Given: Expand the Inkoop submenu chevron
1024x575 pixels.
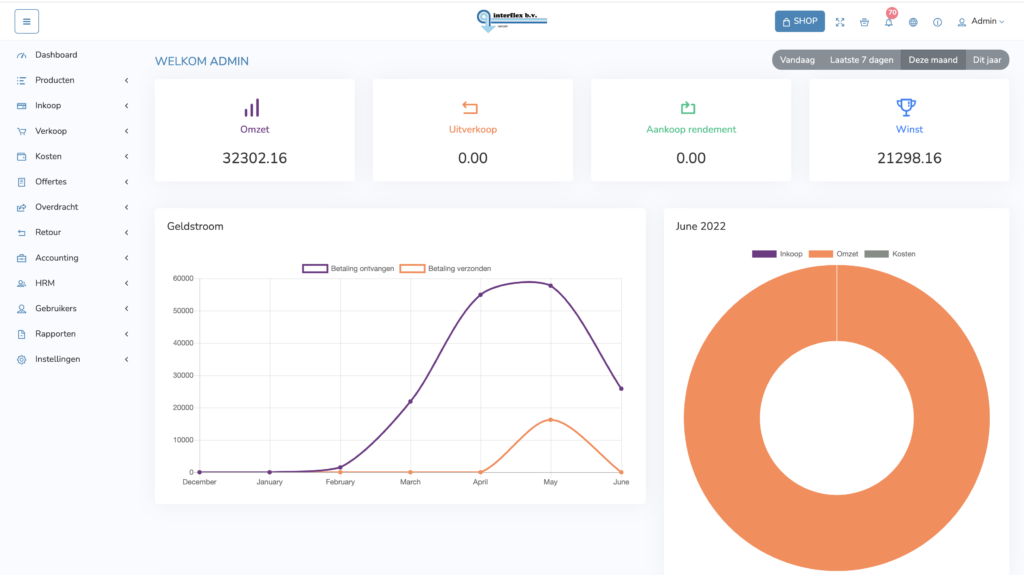Looking at the screenshot, I should [127, 106].
